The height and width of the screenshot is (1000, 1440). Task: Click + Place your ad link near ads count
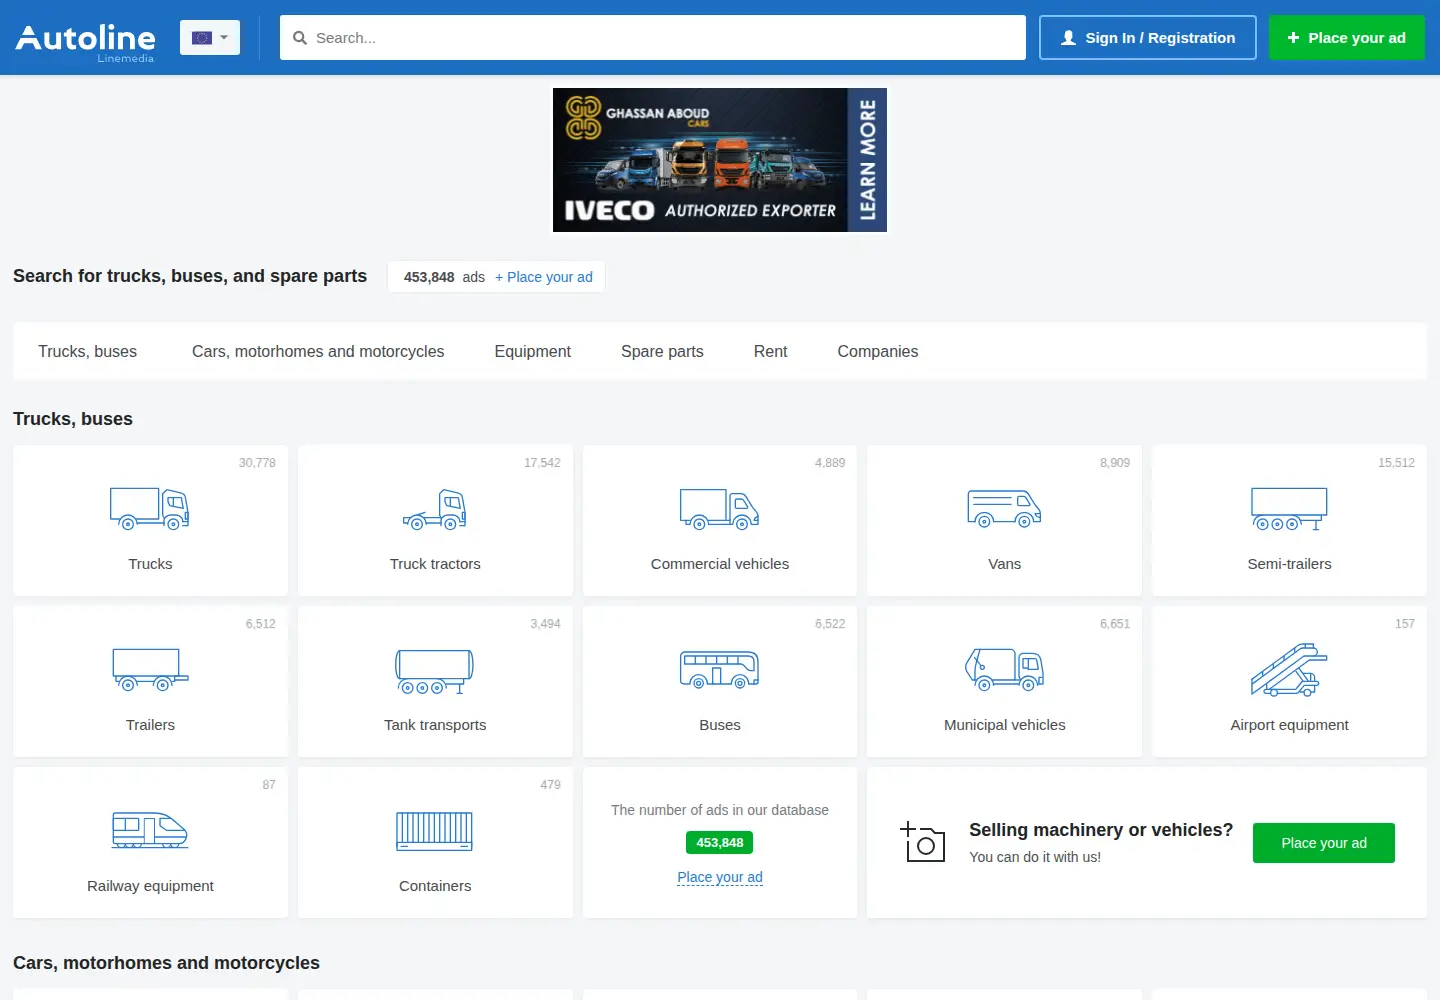pyautogui.click(x=544, y=277)
